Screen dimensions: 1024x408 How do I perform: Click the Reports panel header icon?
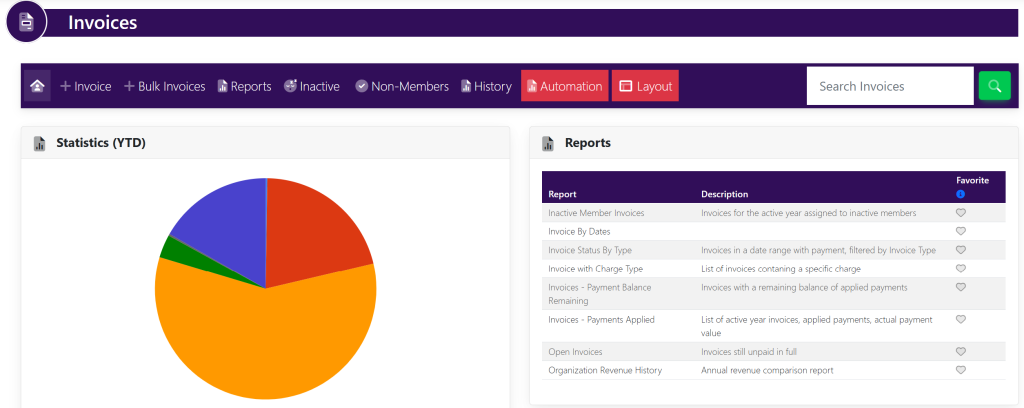(x=548, y=143)
